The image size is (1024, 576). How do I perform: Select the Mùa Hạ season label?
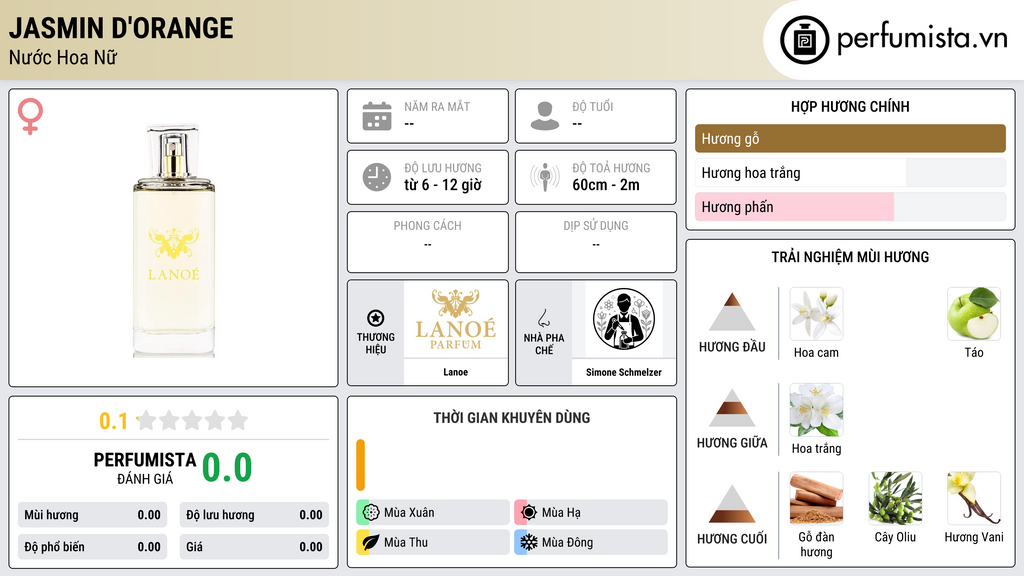point(561,513)
